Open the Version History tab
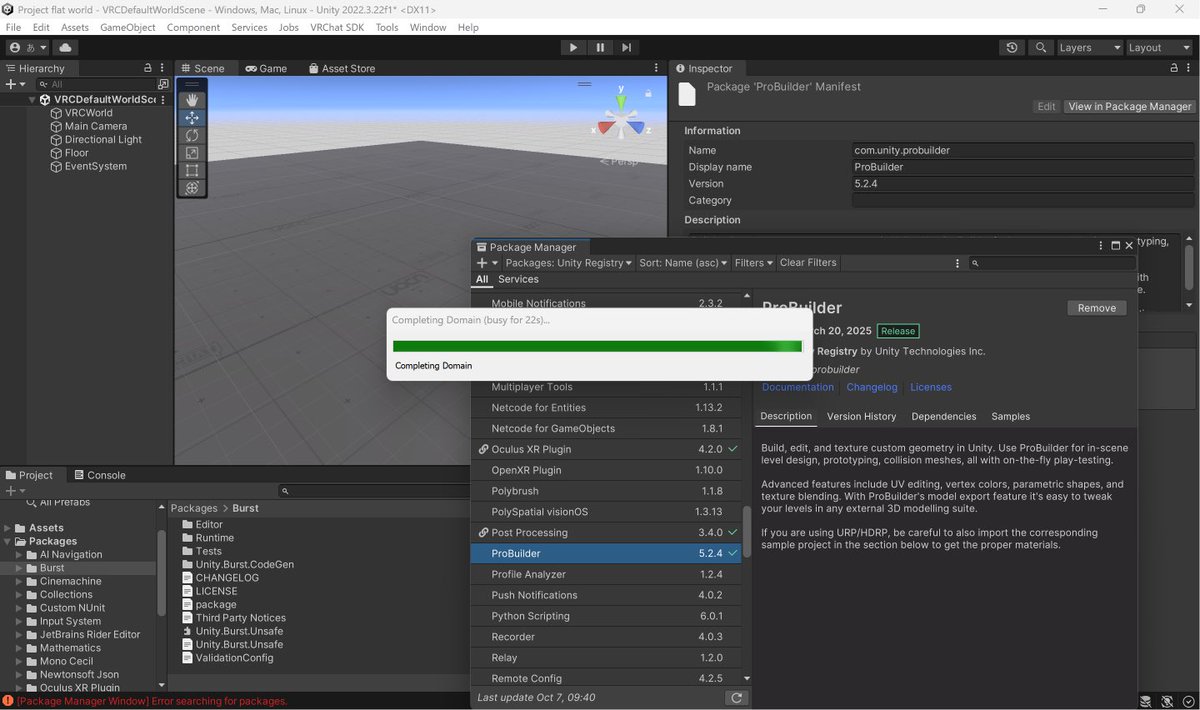The image size is (1200, 710). coord(861,416)
